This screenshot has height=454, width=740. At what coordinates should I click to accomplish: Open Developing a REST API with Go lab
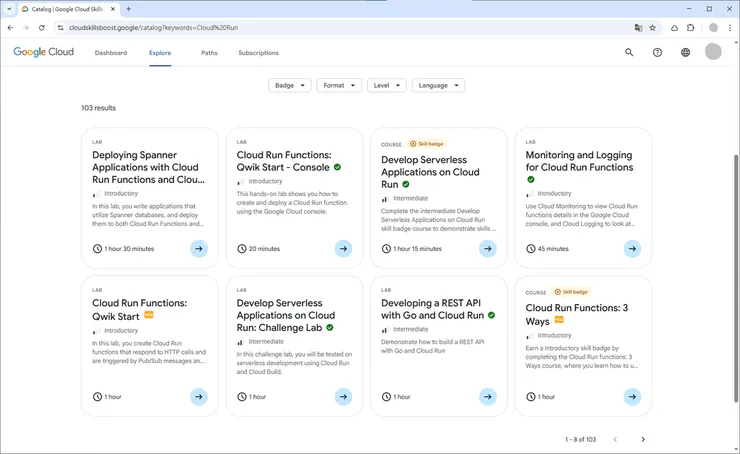432,309
